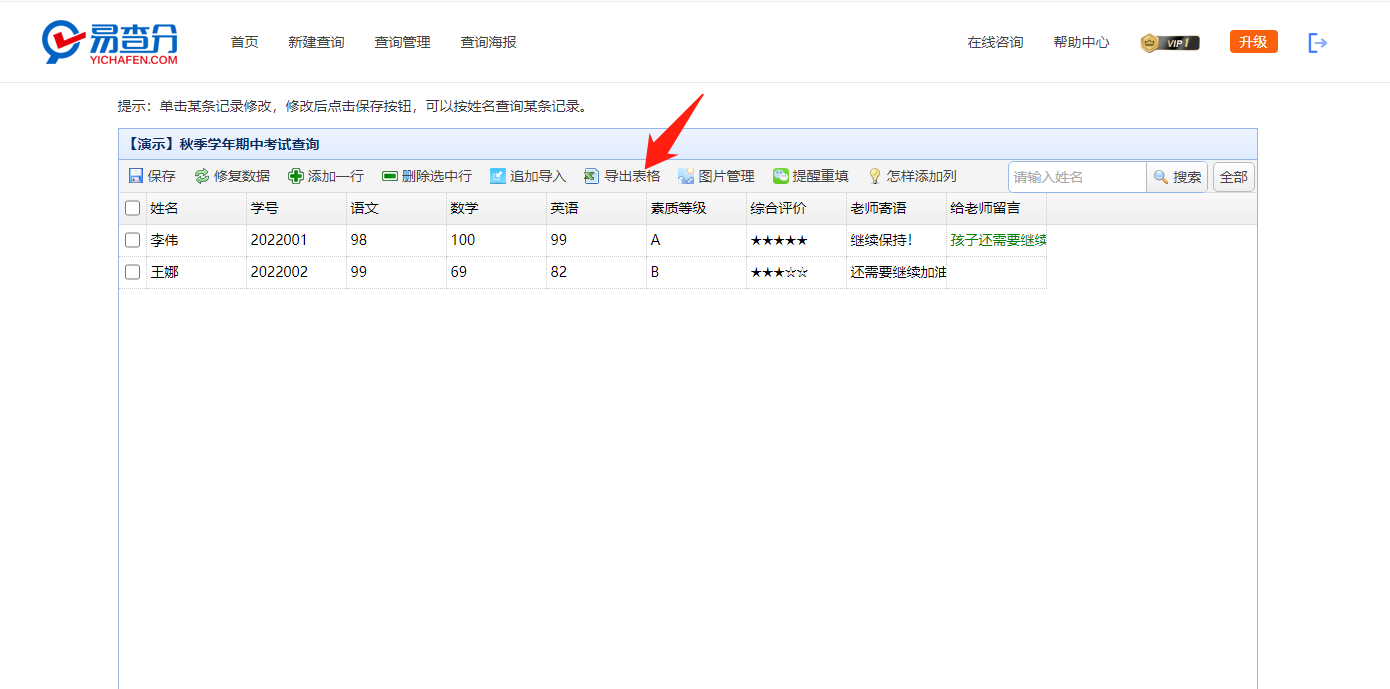
Task: Click 李伟's English score 99
Action: (597, 240)
